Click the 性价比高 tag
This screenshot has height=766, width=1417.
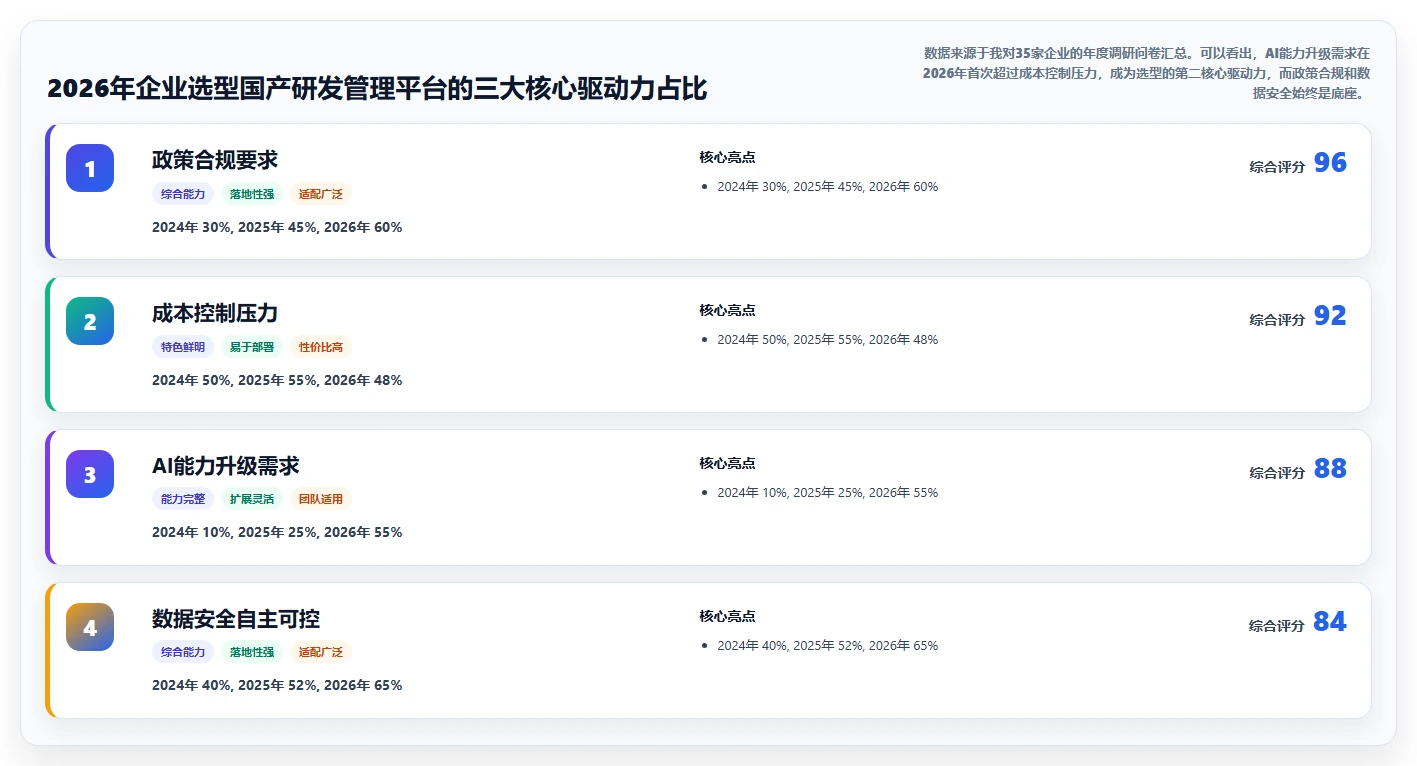pyautogui.click(x=321, y=347)
